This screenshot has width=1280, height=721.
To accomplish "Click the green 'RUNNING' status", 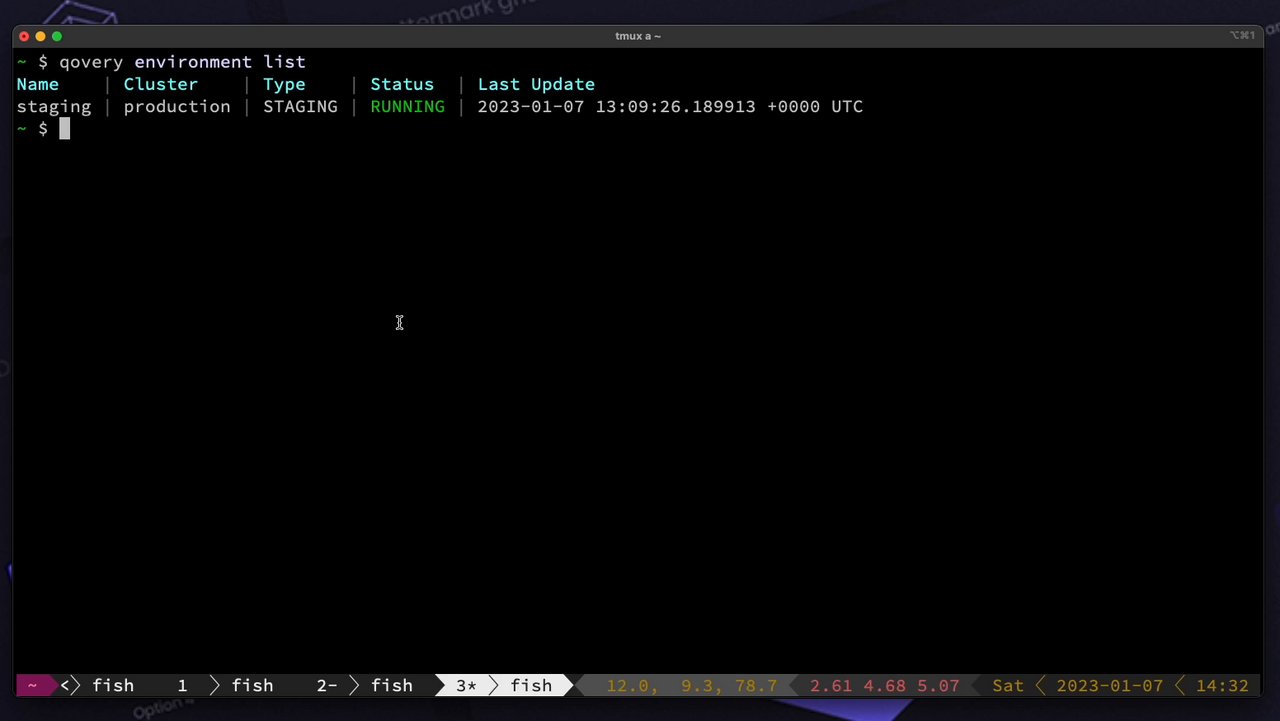I will [x=408, y=107].
